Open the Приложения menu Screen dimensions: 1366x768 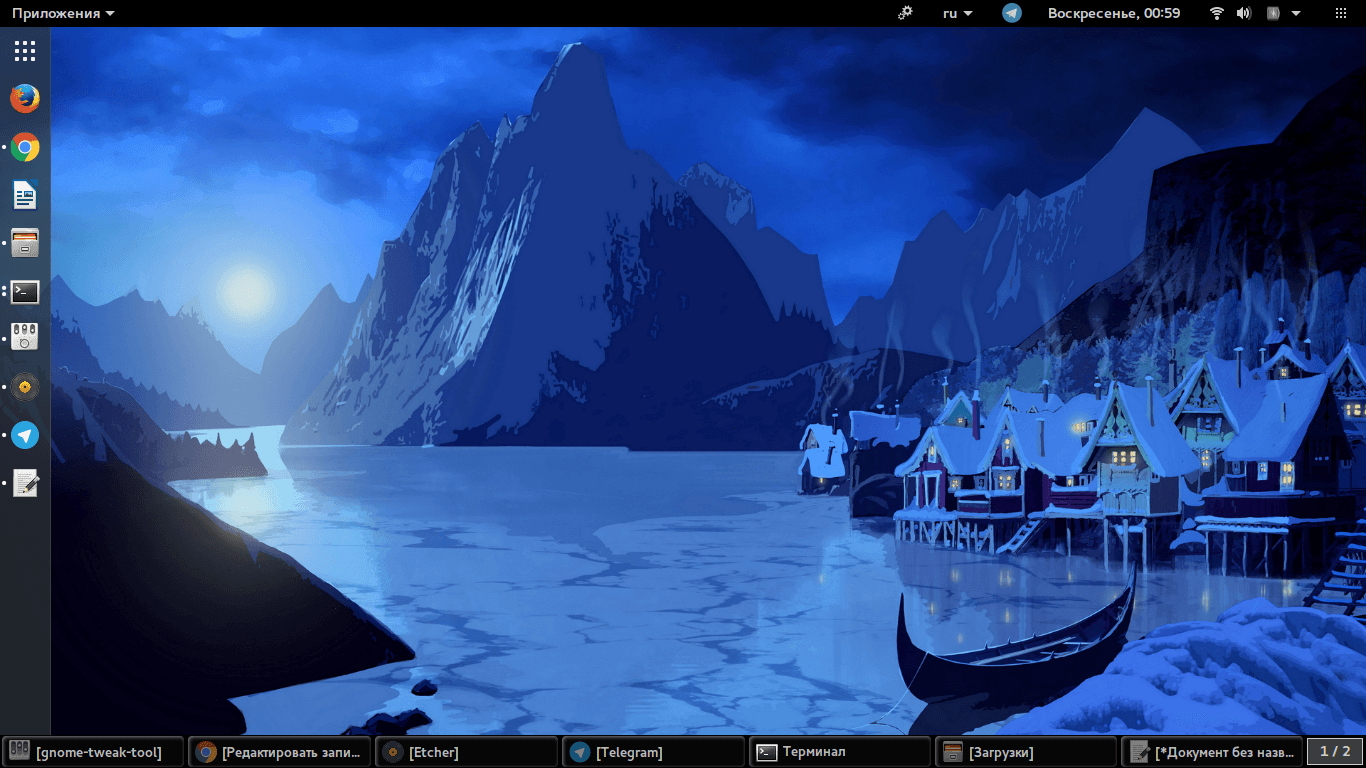point(63,13)
